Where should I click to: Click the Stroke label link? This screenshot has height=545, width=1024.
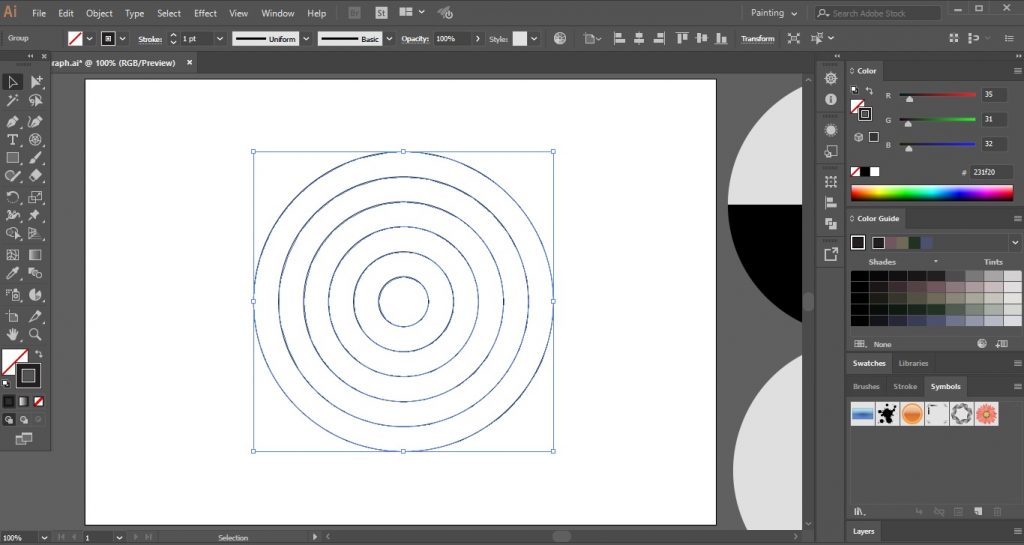tap(150, 39)
